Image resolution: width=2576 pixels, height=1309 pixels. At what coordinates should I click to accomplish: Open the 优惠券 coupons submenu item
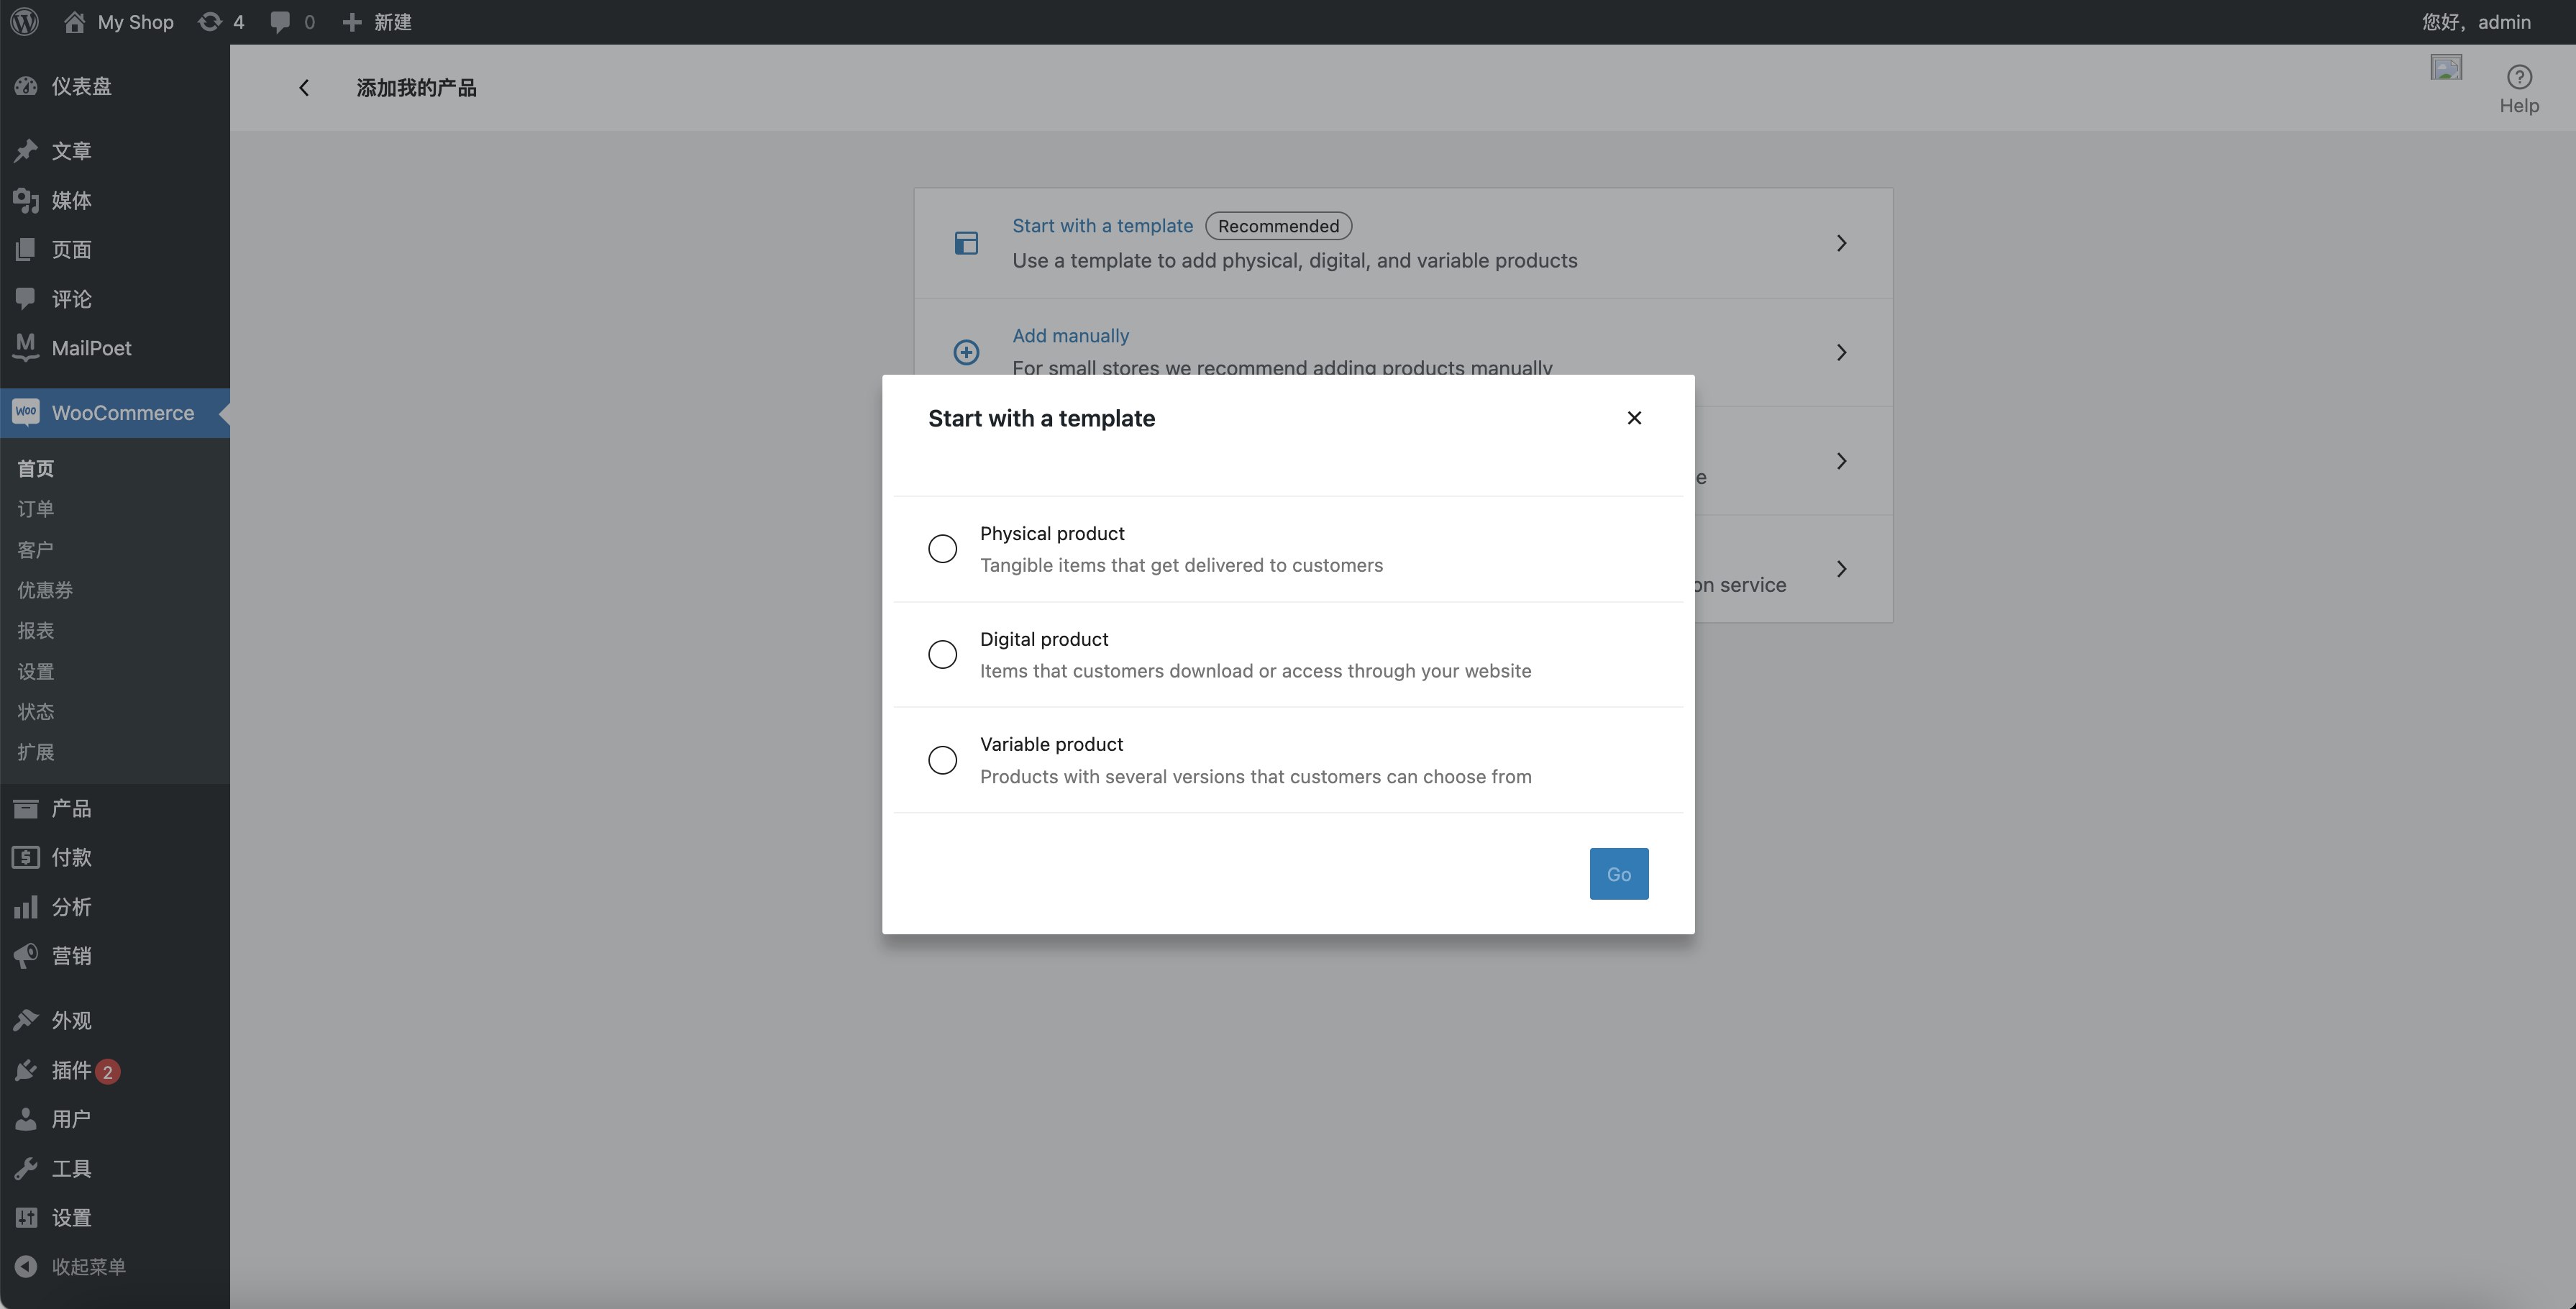click(x=45, y=590)
